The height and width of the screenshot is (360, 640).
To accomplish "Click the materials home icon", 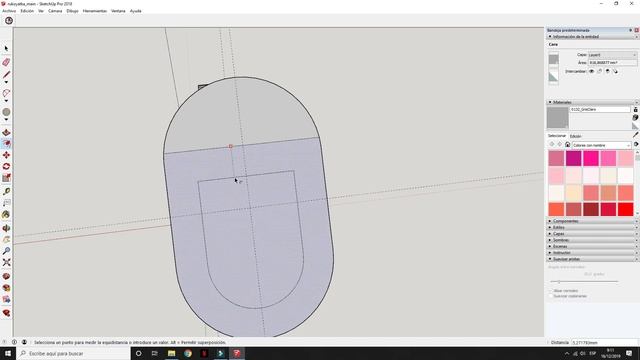I will tap(567, 144).
